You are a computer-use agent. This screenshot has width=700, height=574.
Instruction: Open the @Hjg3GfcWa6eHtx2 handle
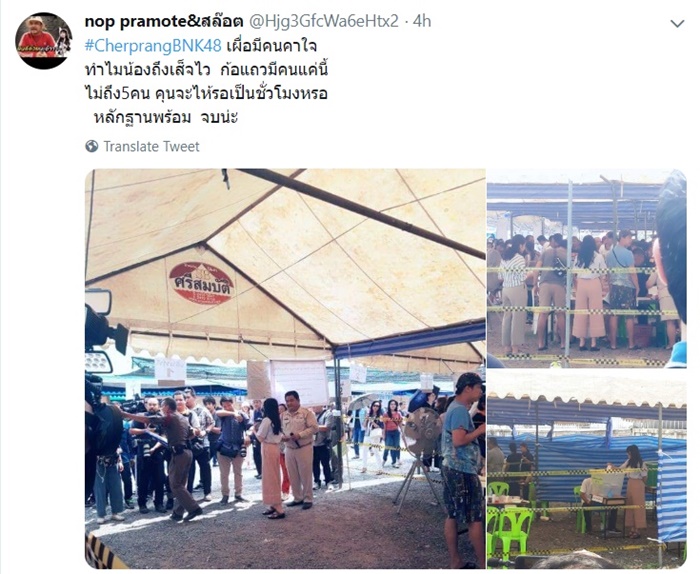[x=323, y=21]
